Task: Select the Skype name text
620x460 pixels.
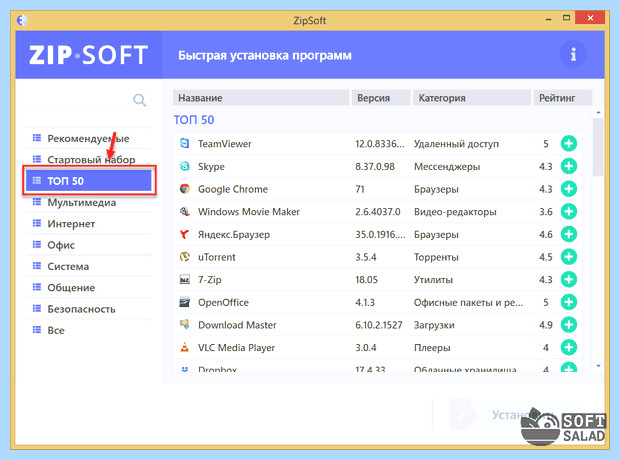Action: pos(211,167)
